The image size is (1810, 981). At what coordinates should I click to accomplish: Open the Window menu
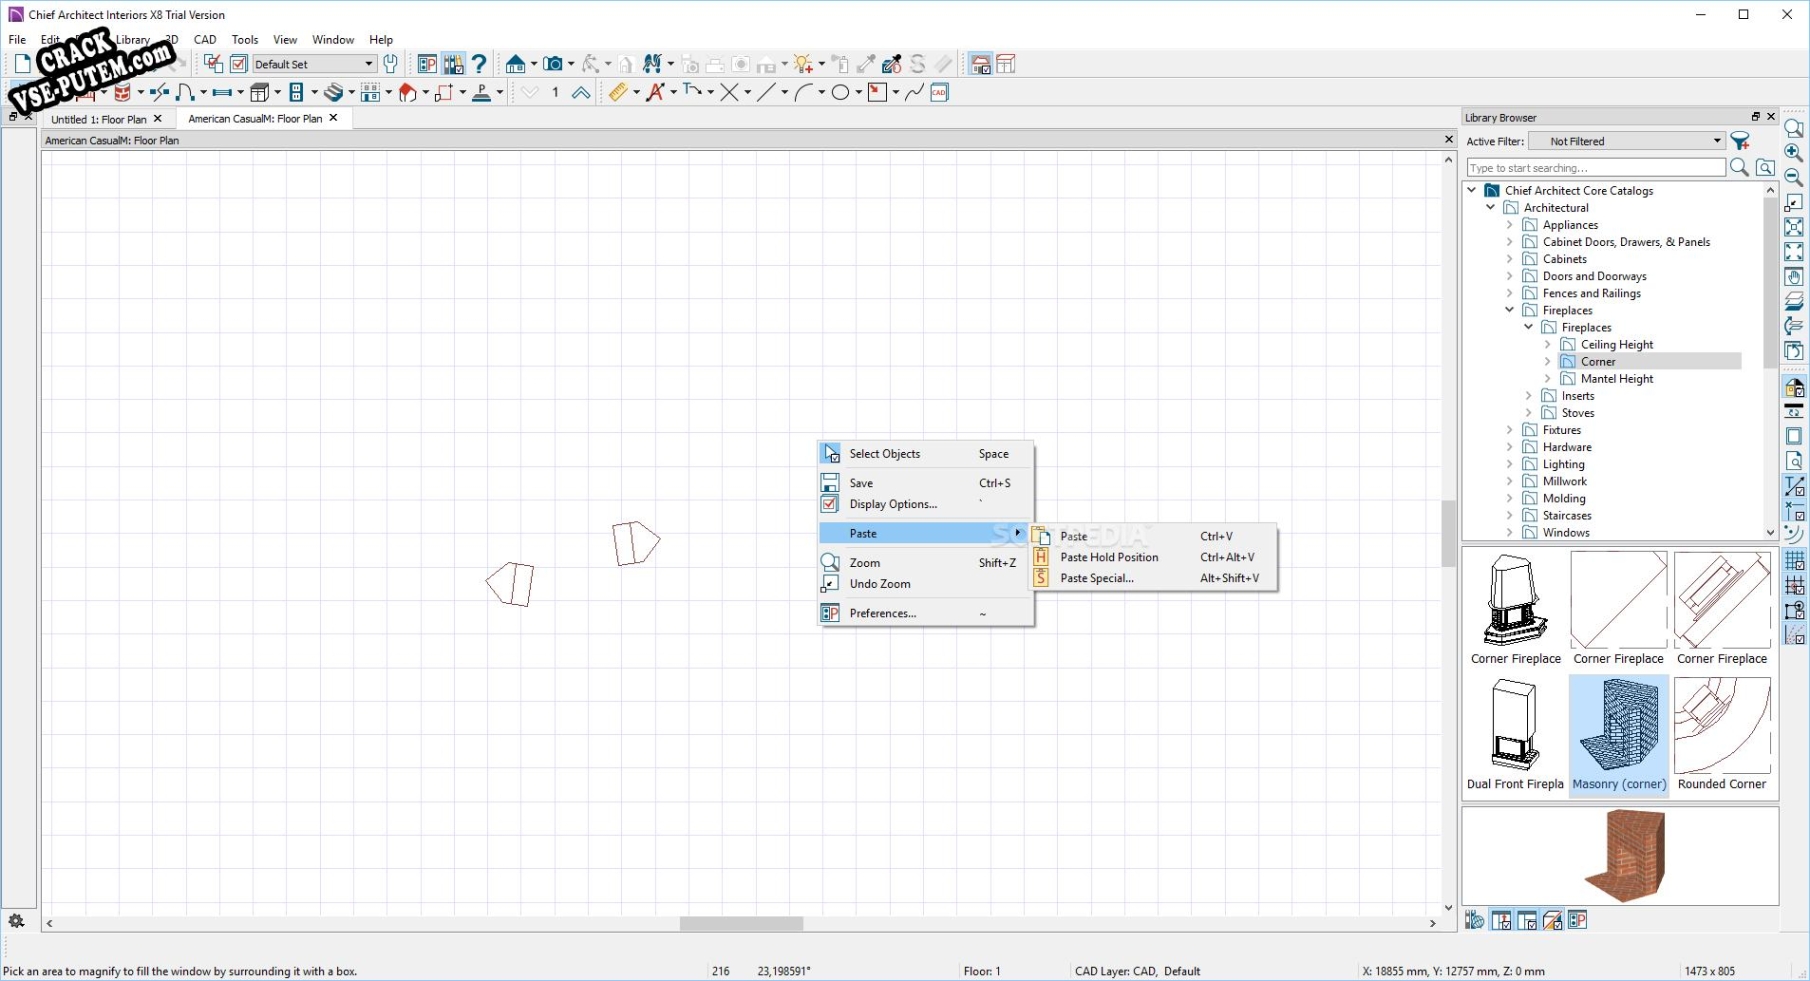tap(333, 40)
